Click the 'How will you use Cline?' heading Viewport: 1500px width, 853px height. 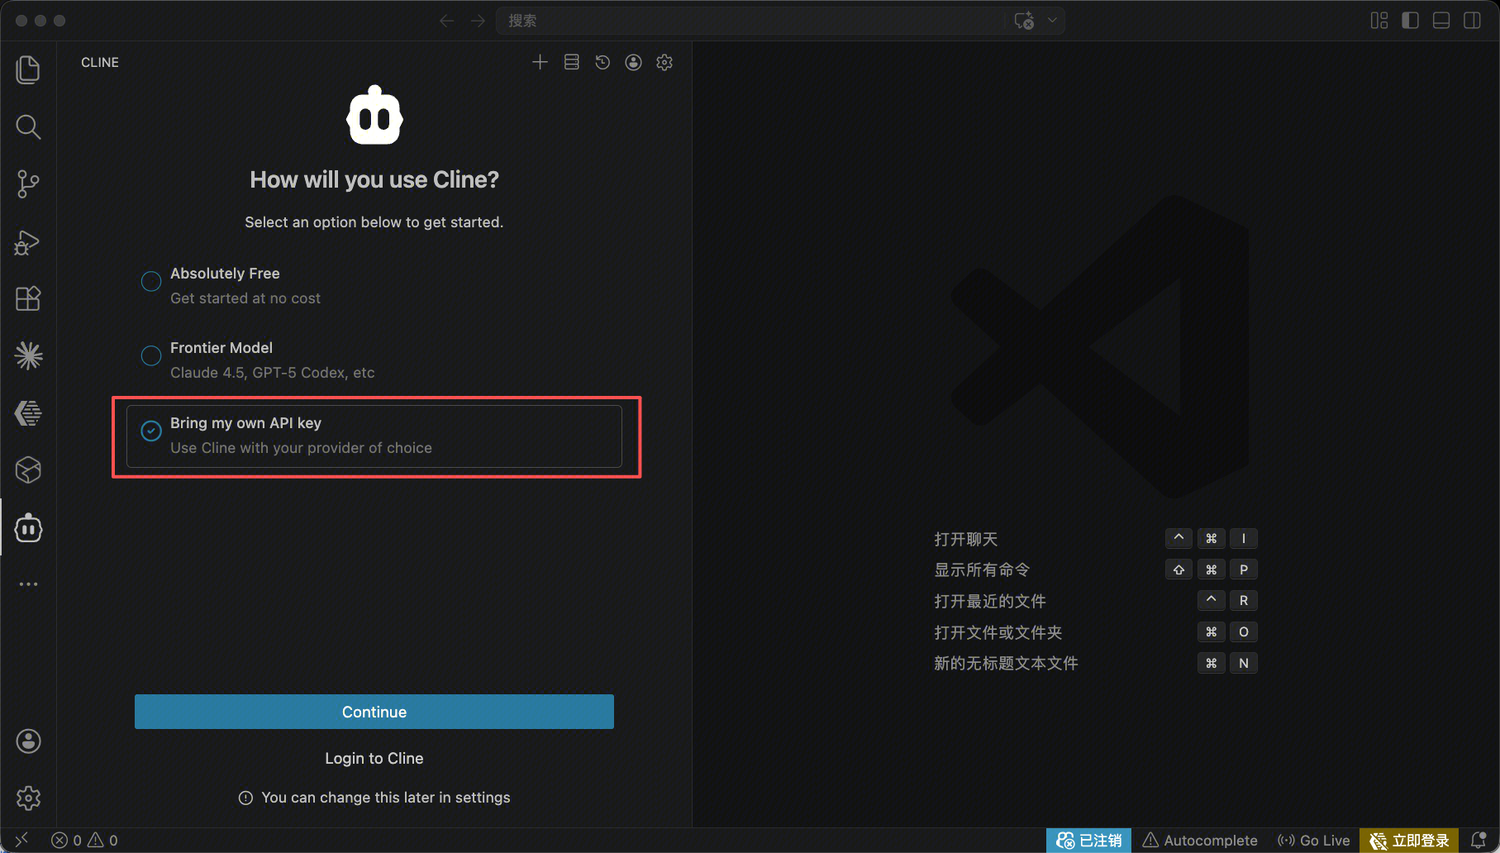pos(374,180)
